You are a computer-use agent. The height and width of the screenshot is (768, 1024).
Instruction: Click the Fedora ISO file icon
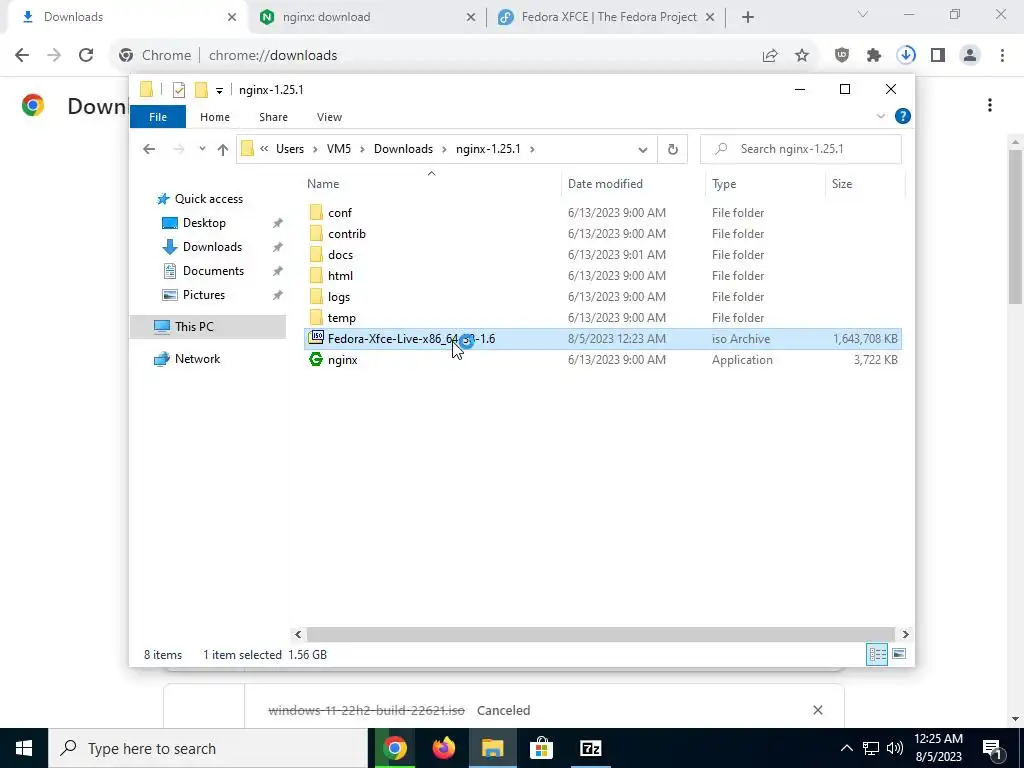point(316,338)
